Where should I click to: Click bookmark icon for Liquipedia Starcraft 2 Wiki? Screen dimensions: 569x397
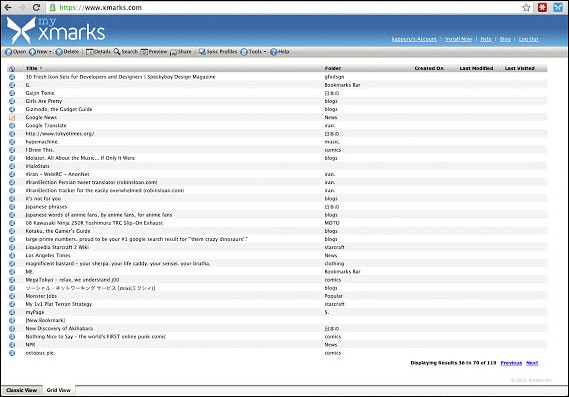12,247
